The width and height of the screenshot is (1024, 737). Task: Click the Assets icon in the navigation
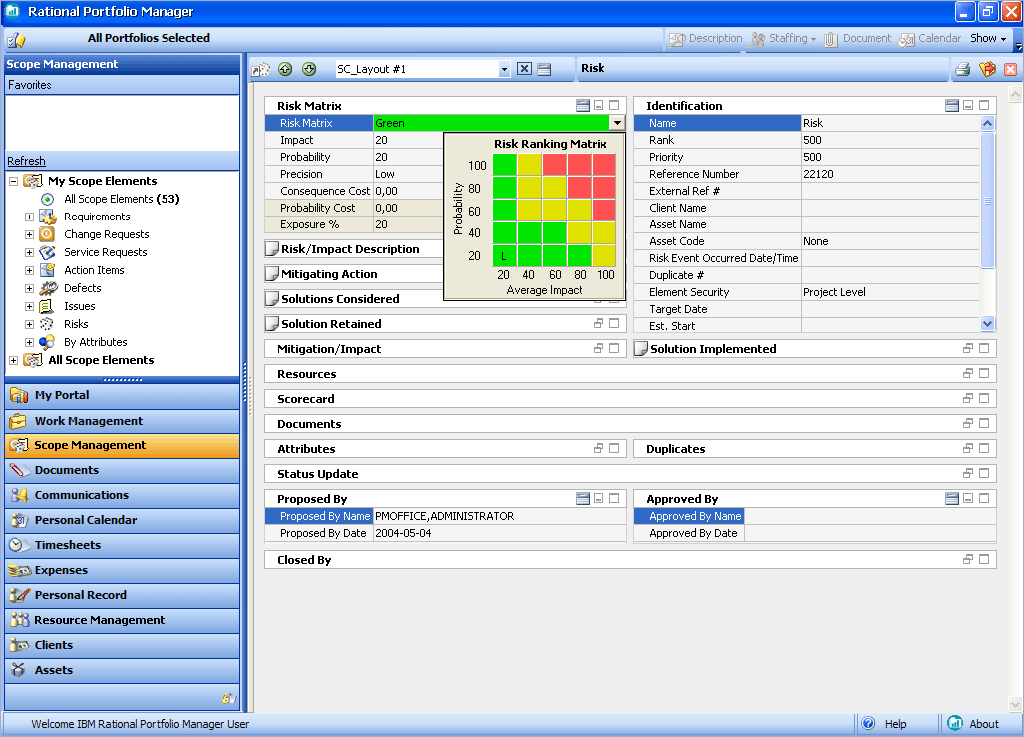18,670
